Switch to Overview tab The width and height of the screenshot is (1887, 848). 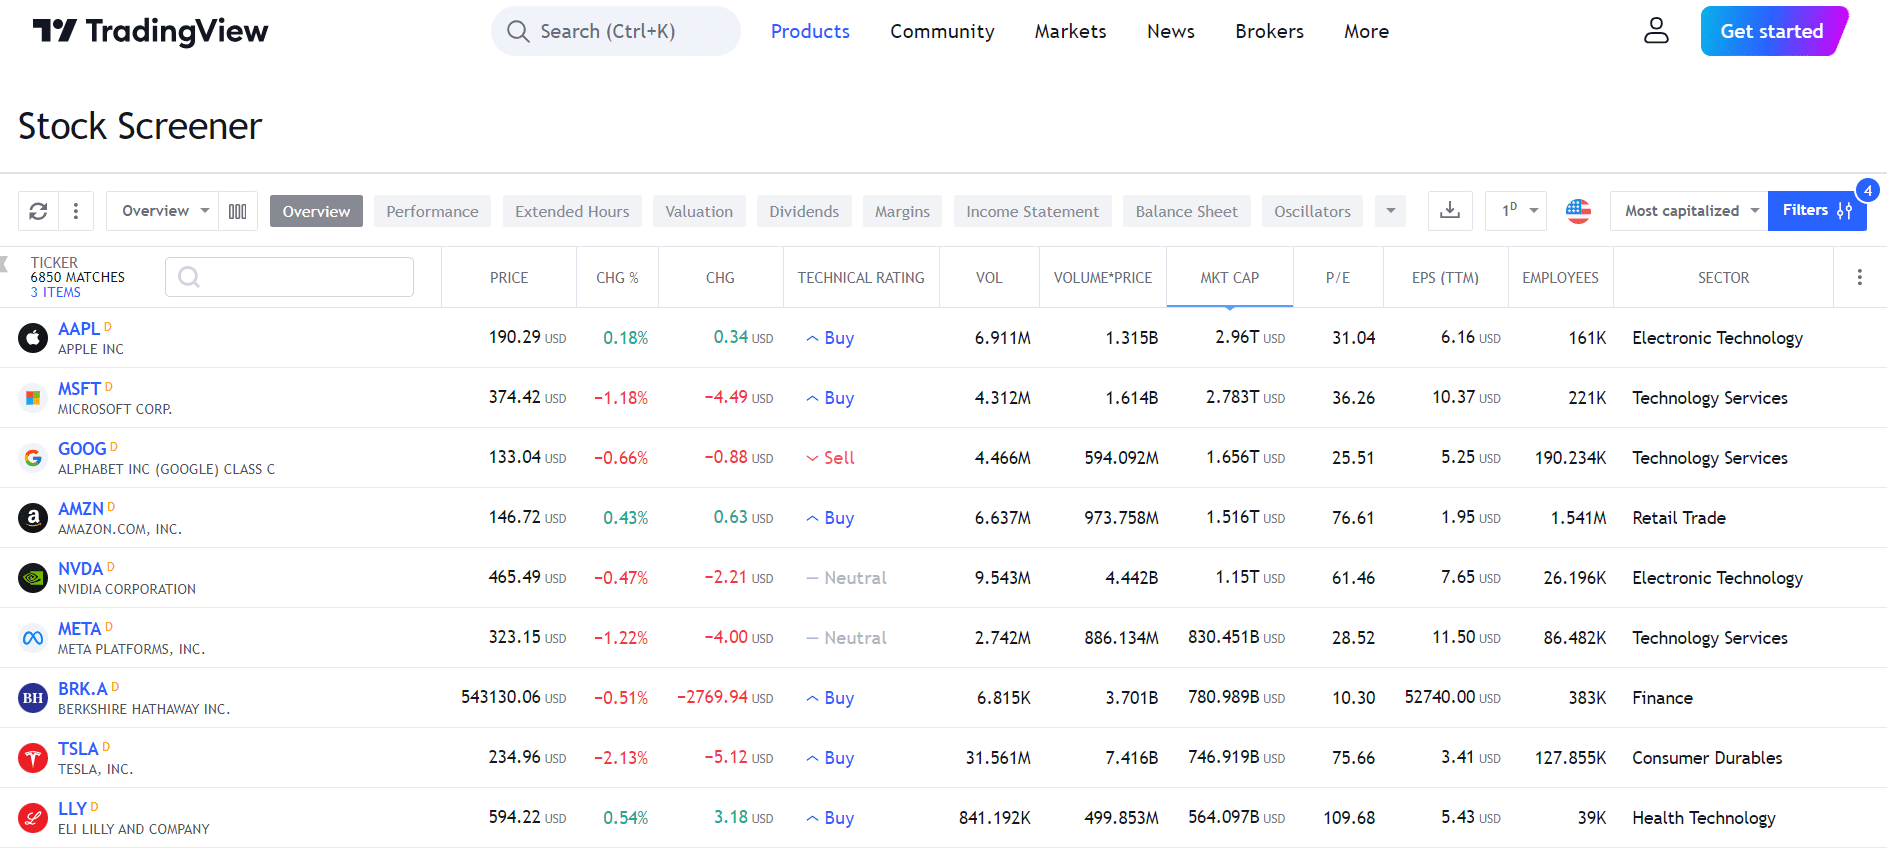(x=316, y=211)
